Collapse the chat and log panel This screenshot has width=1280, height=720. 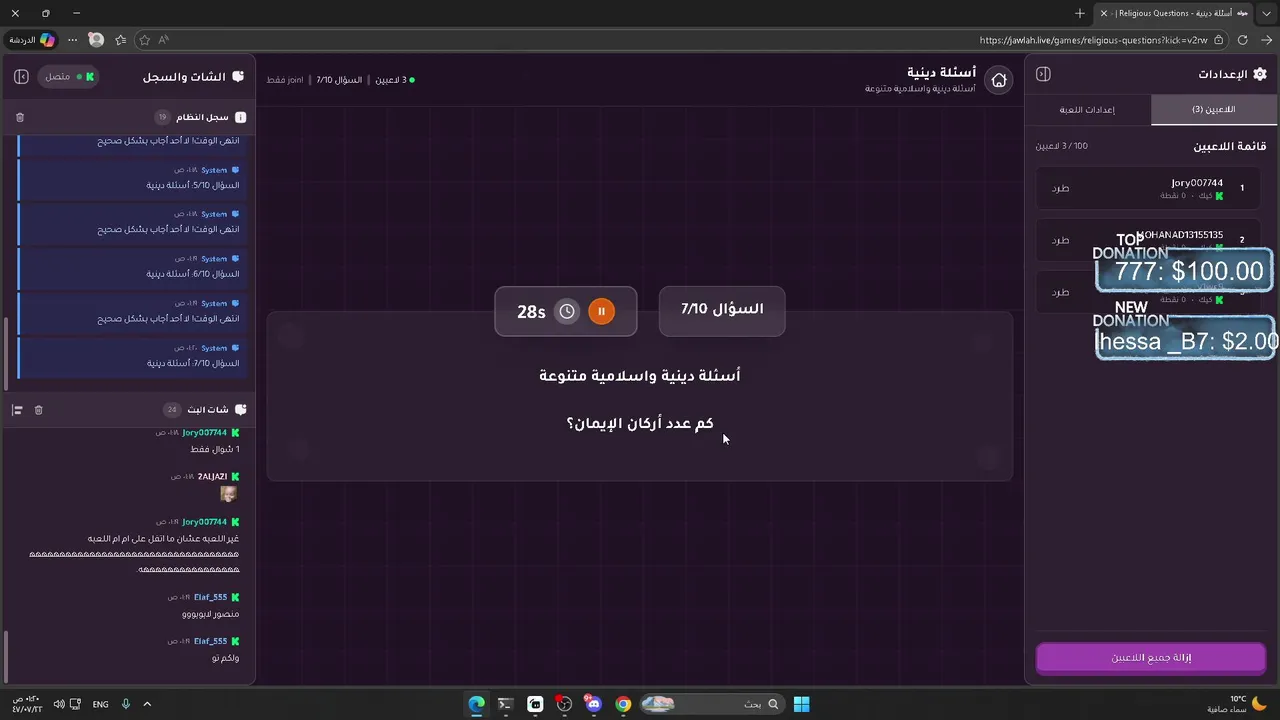coord(22,76)
